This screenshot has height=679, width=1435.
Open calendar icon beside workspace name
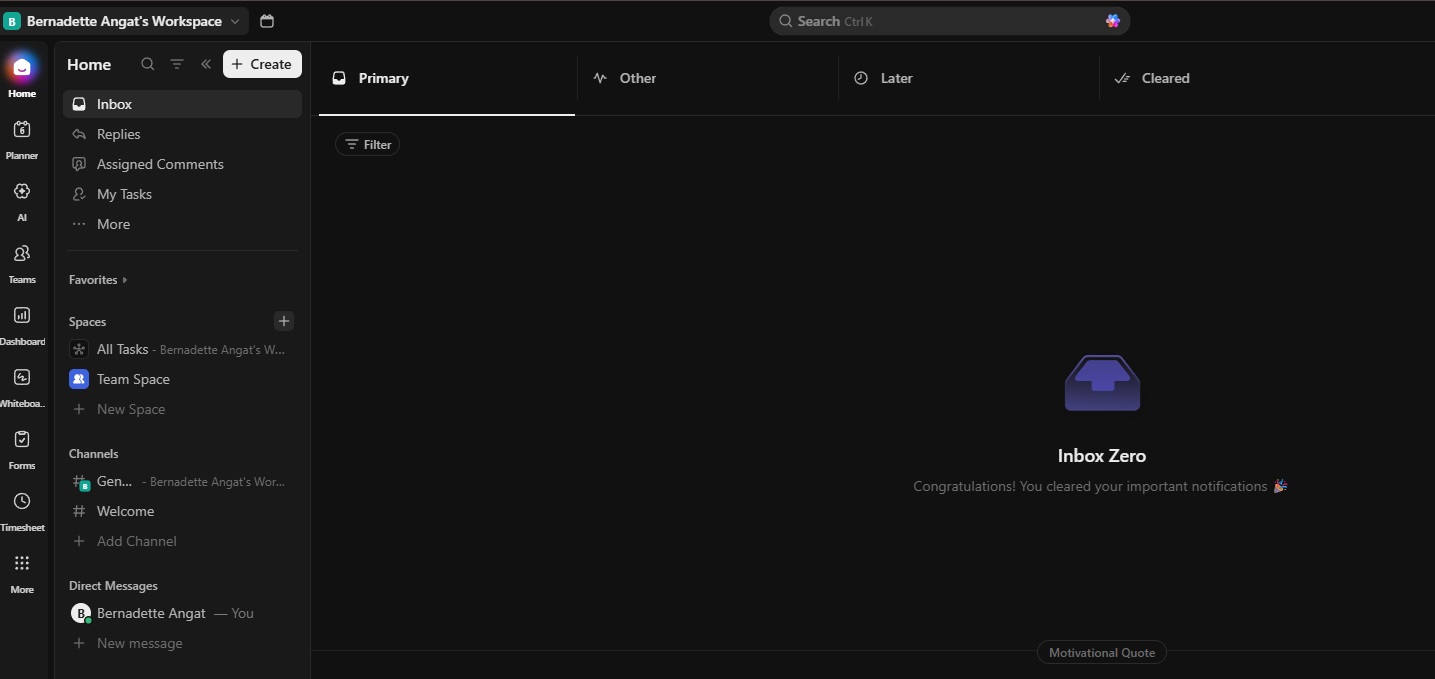click(267, 21)
